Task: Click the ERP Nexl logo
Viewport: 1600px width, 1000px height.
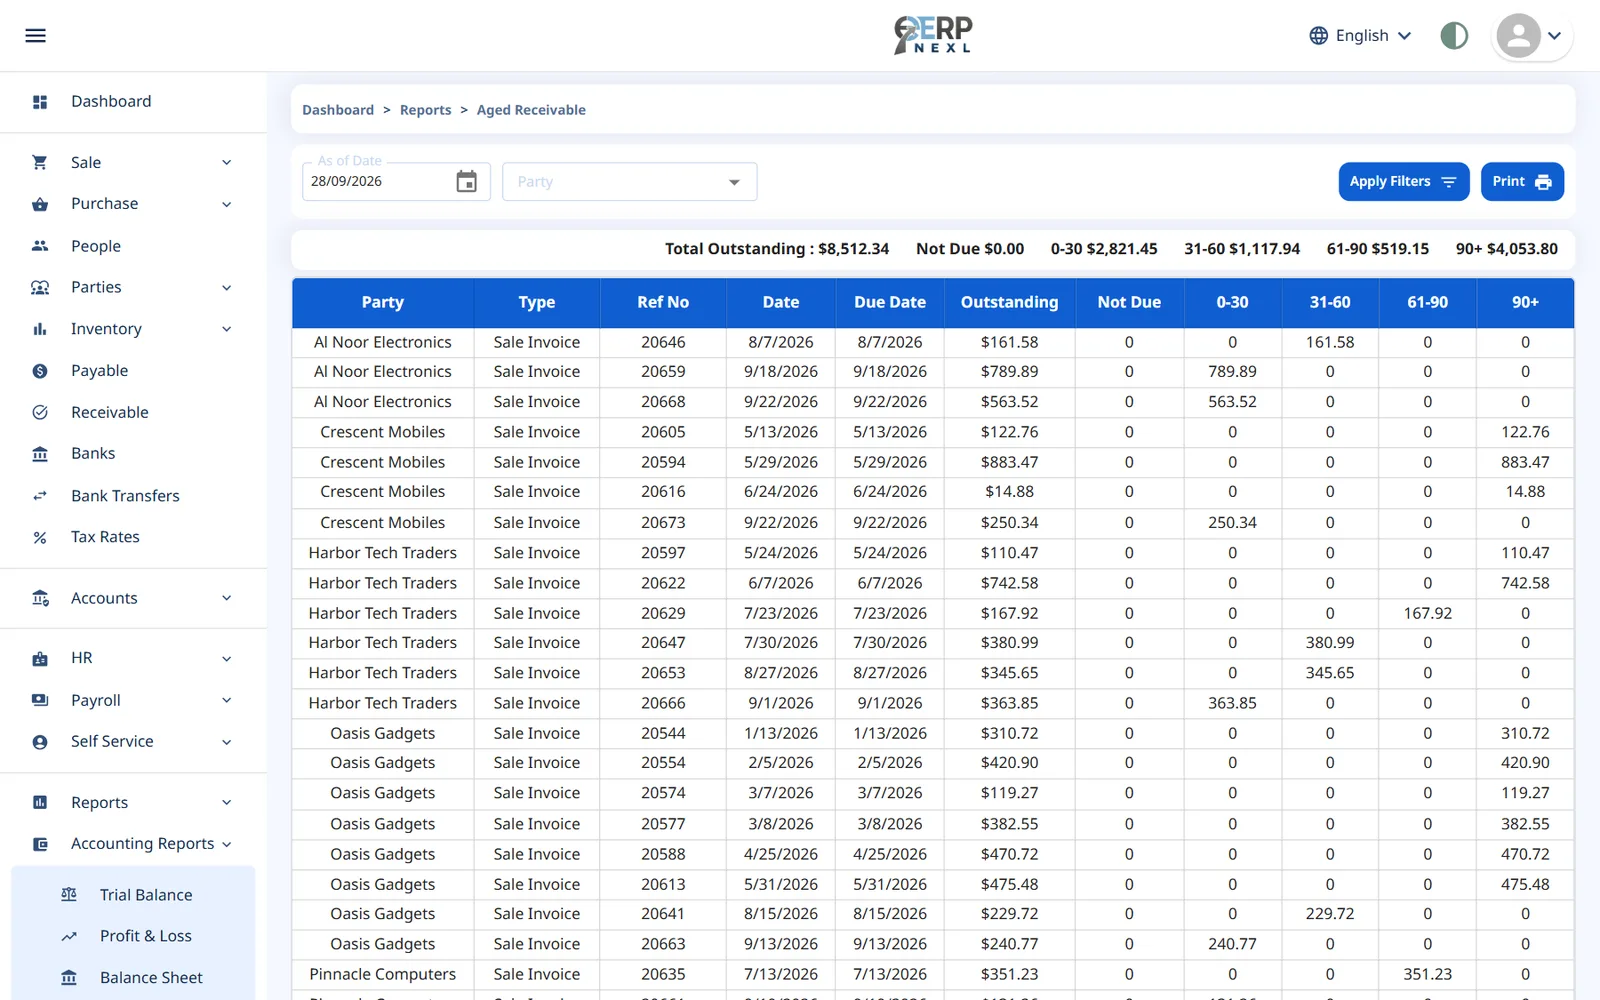Action: (x=932, y=35)
